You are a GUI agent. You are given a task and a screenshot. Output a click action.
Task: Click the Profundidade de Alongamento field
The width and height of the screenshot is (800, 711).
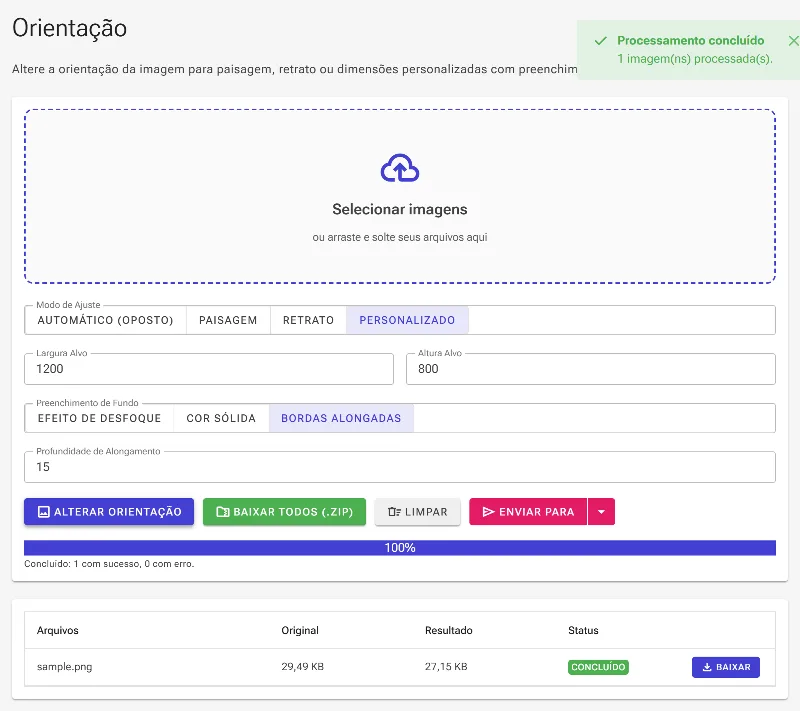tap(400, 467)
